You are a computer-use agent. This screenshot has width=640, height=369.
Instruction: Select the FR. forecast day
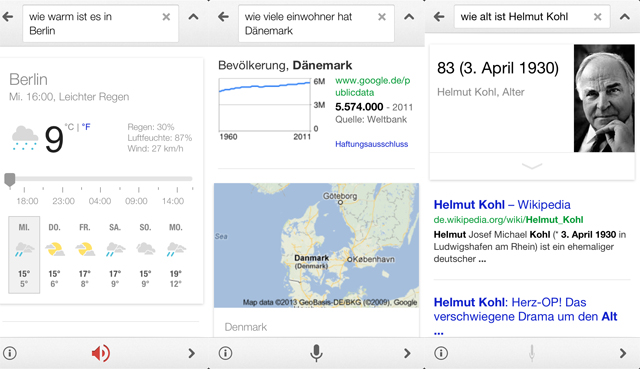[84, 255]
